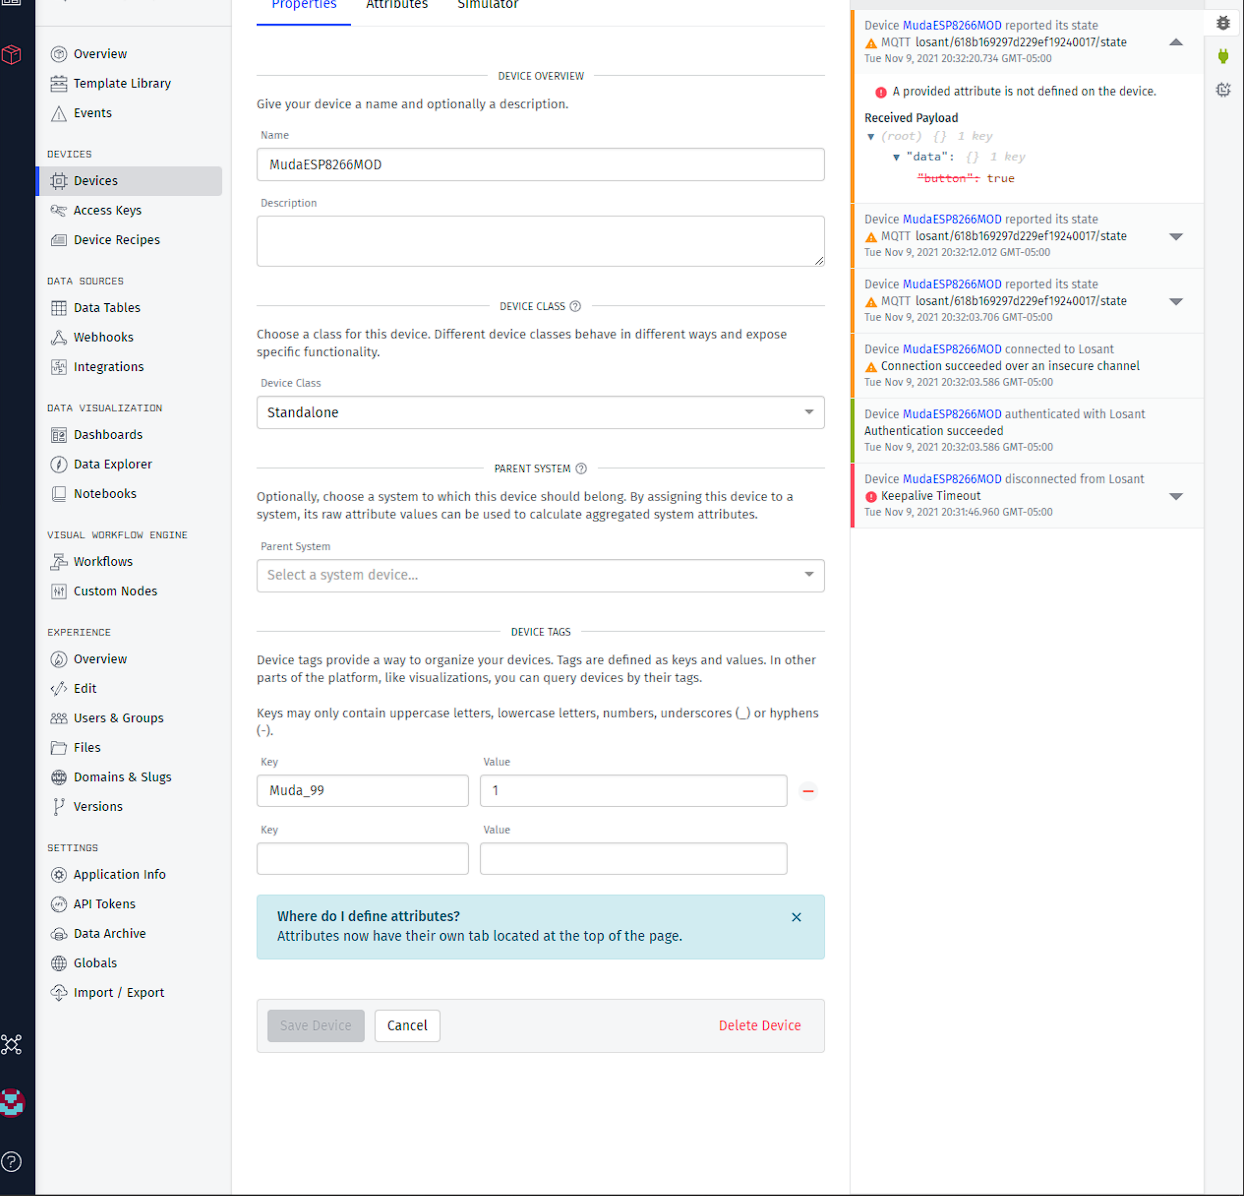
Task: Collapse the root node in Received Payload
Action: click(871, 137)
